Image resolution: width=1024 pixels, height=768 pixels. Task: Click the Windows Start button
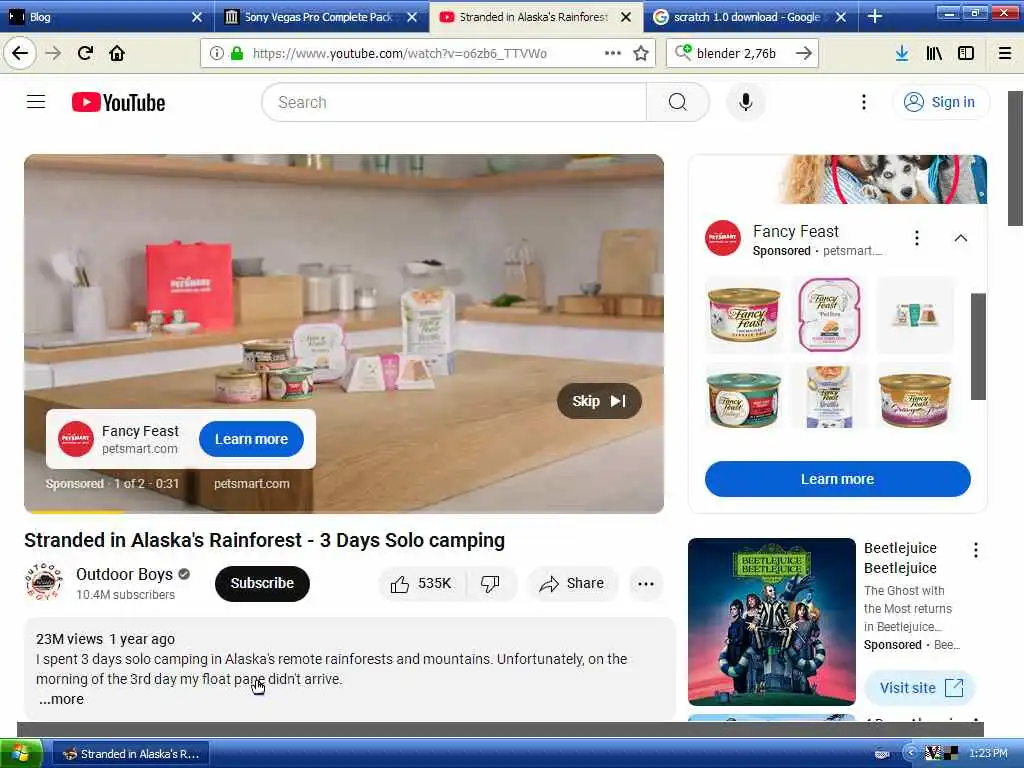coord(21,754)
